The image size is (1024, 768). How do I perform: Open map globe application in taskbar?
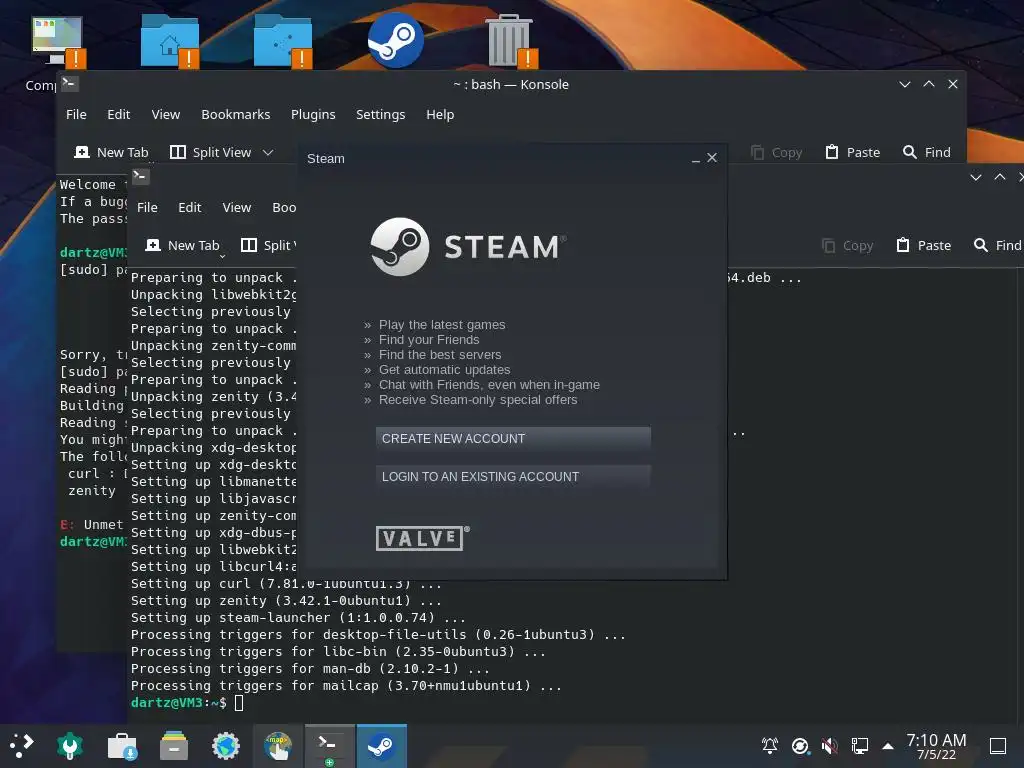[278, 745]
